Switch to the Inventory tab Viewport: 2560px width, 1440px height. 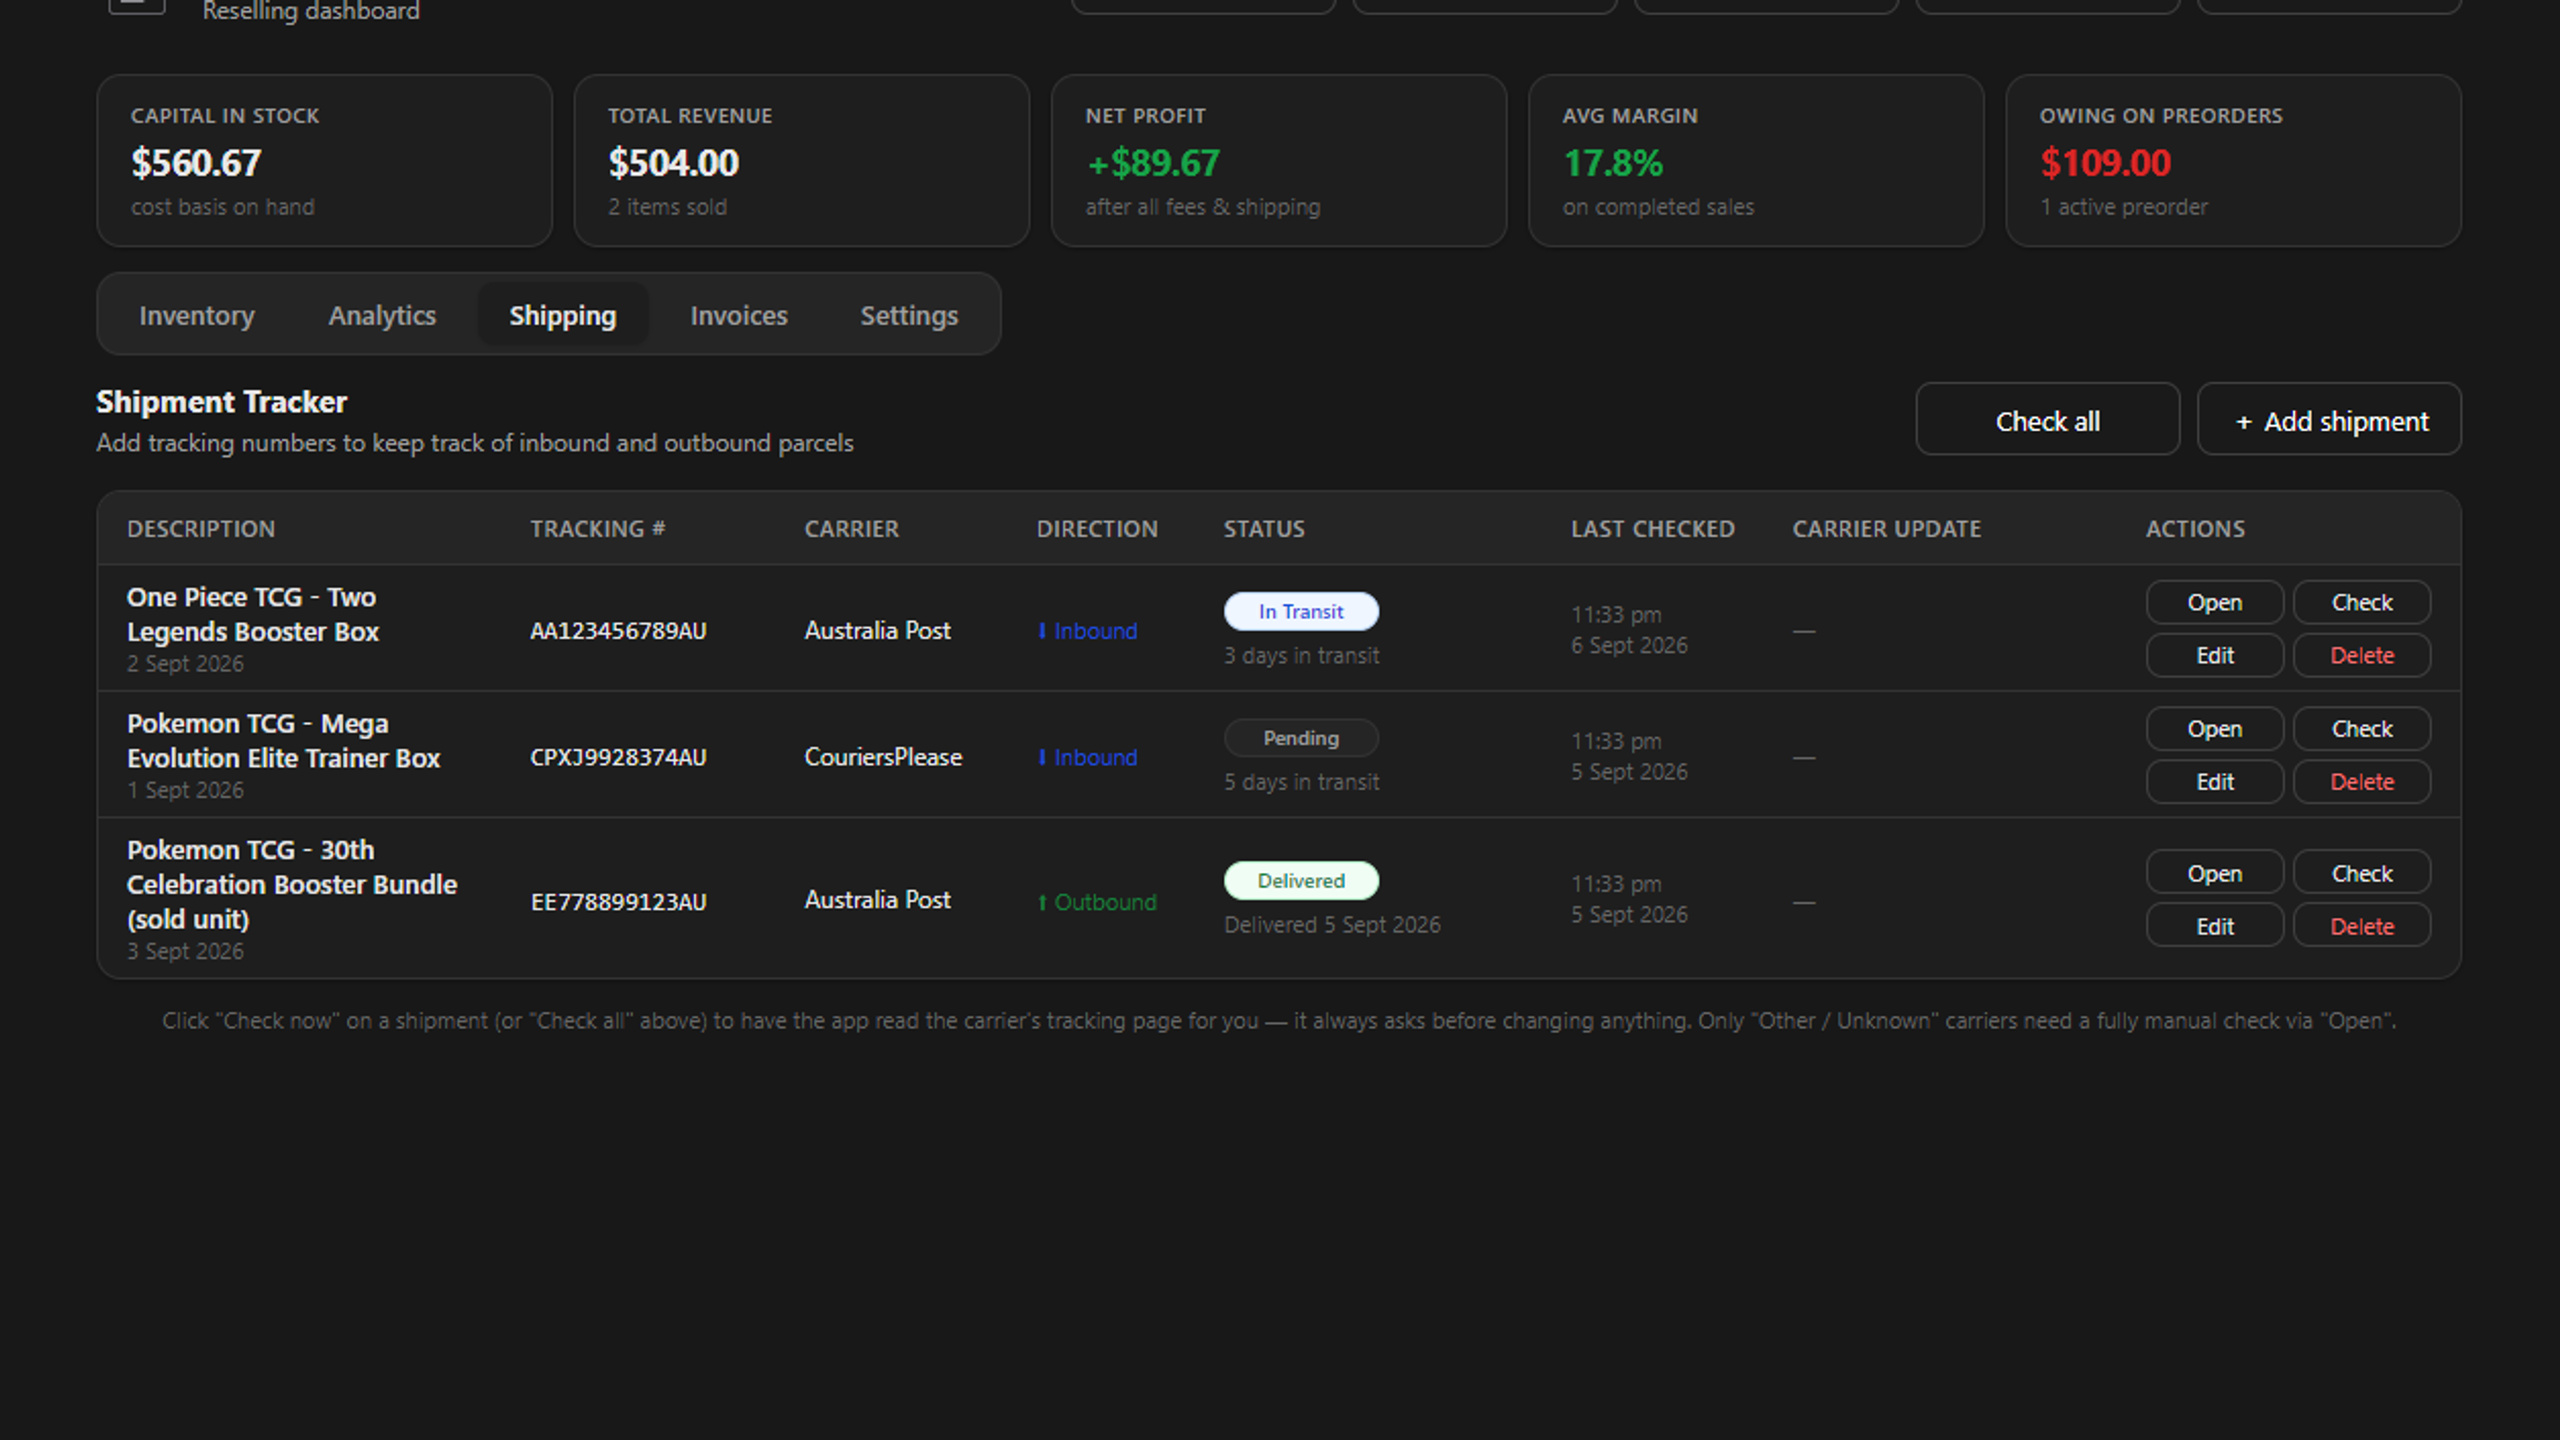pos(197,315)
